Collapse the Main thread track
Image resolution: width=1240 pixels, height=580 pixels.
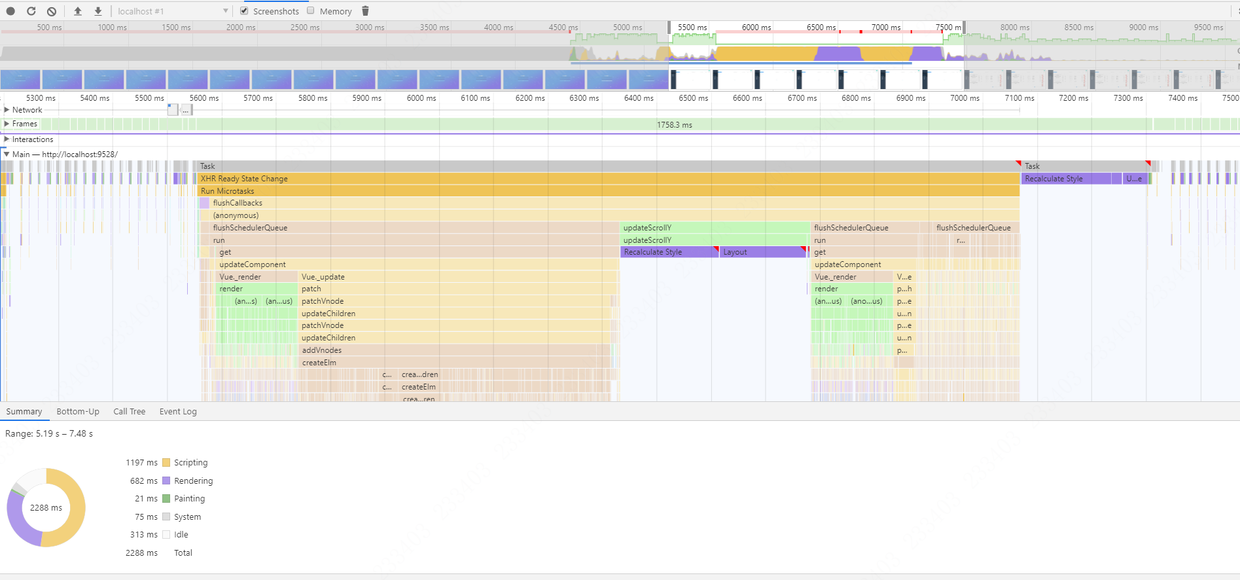(7, 154)
